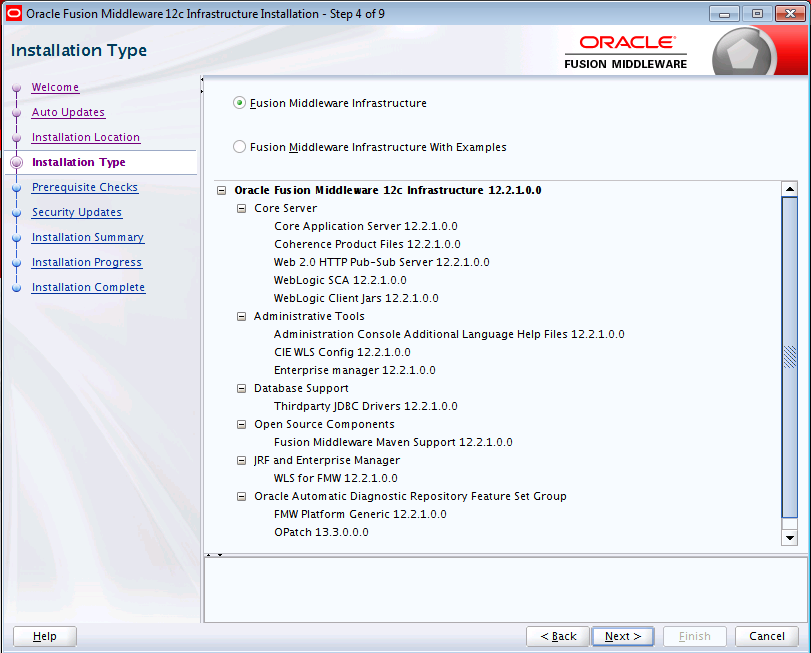Click the Security Updates step bullet icon
Image resolution: width=811 pixels, height=653 pixels.
(17, 212)
